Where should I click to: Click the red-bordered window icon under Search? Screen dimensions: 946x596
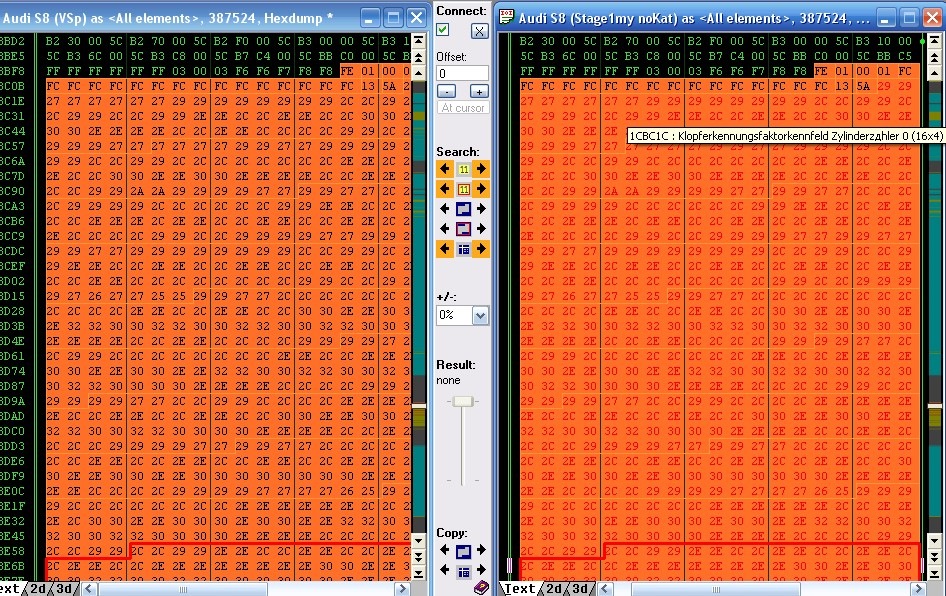[x=463, y=229]
